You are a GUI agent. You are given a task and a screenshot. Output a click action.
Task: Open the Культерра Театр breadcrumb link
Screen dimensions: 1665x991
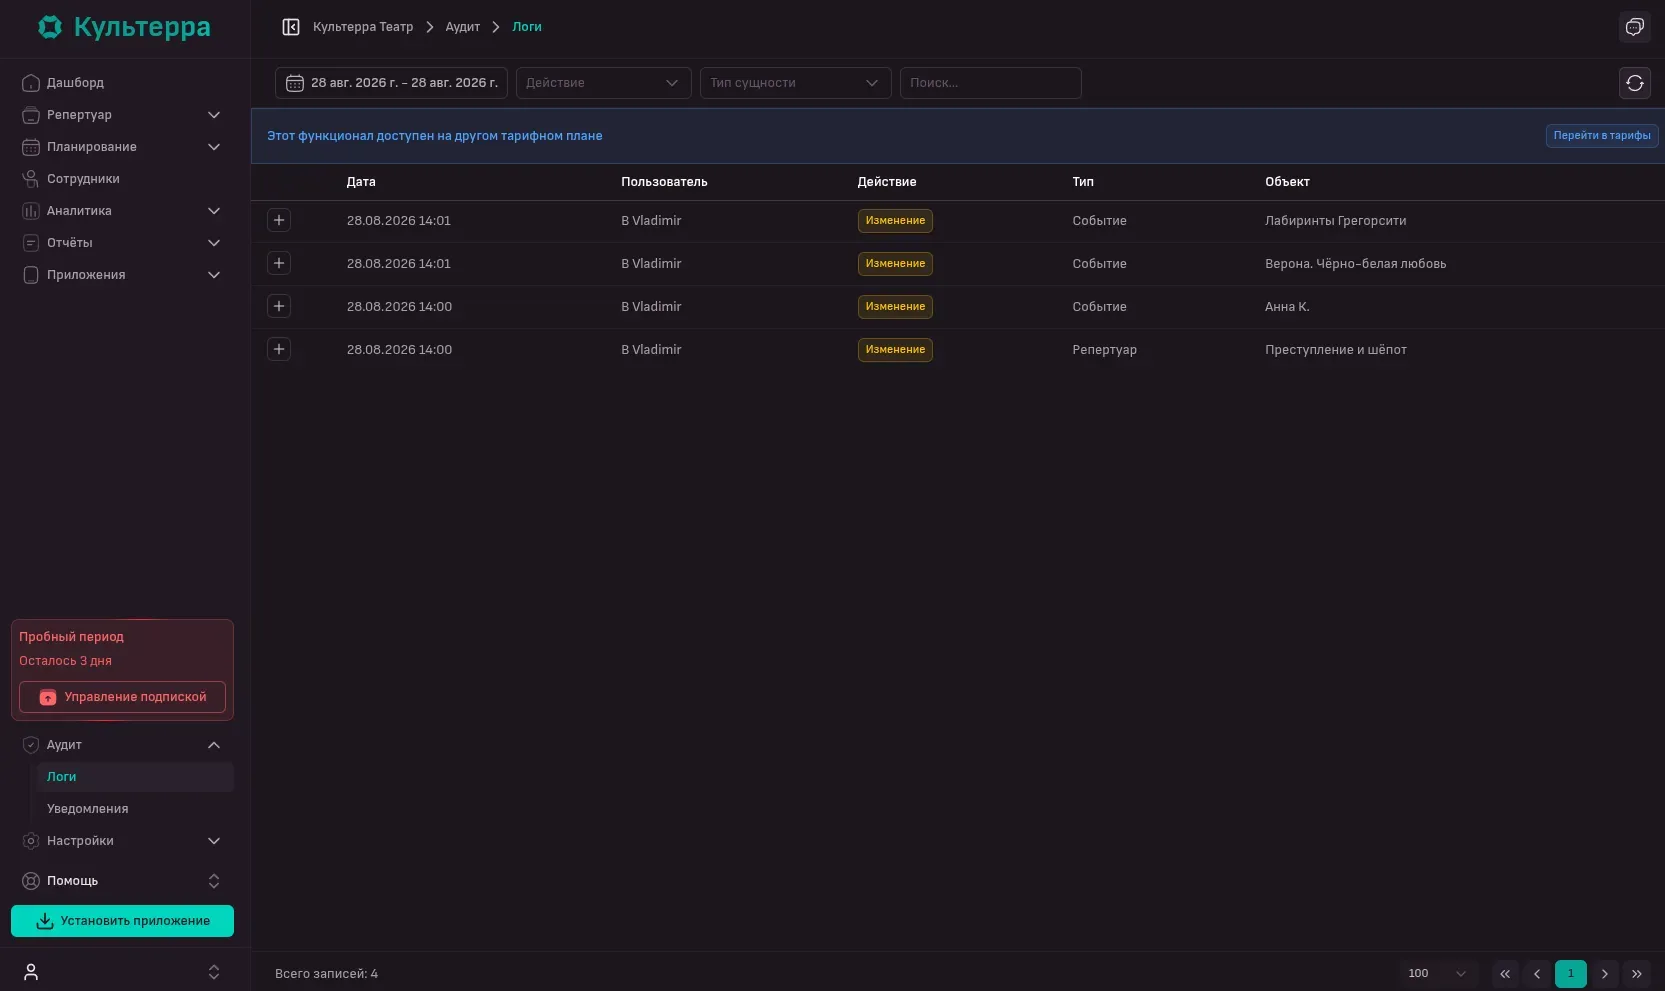coord(363,27)
